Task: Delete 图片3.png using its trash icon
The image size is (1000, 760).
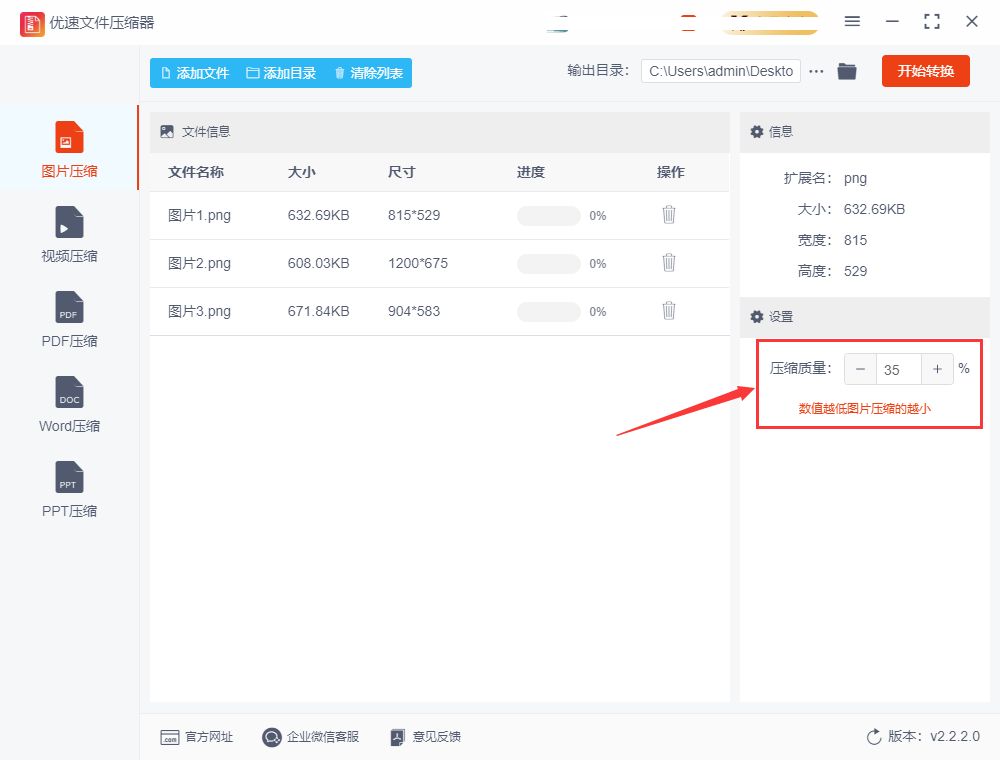Action: point(668,311)
